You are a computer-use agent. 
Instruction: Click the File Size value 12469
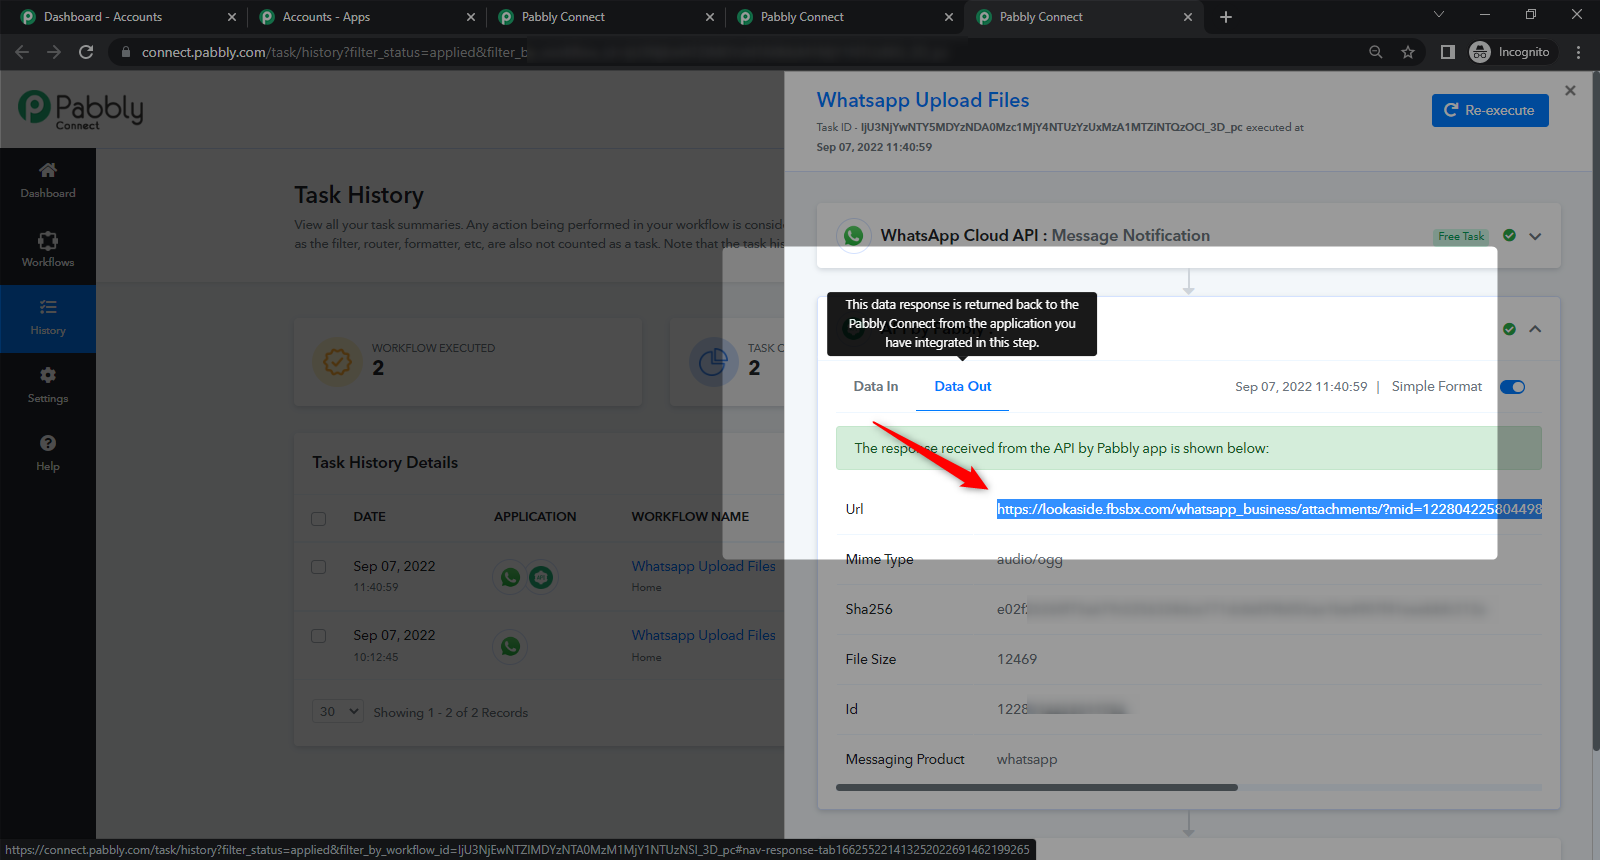click(x=1017, y=659)
